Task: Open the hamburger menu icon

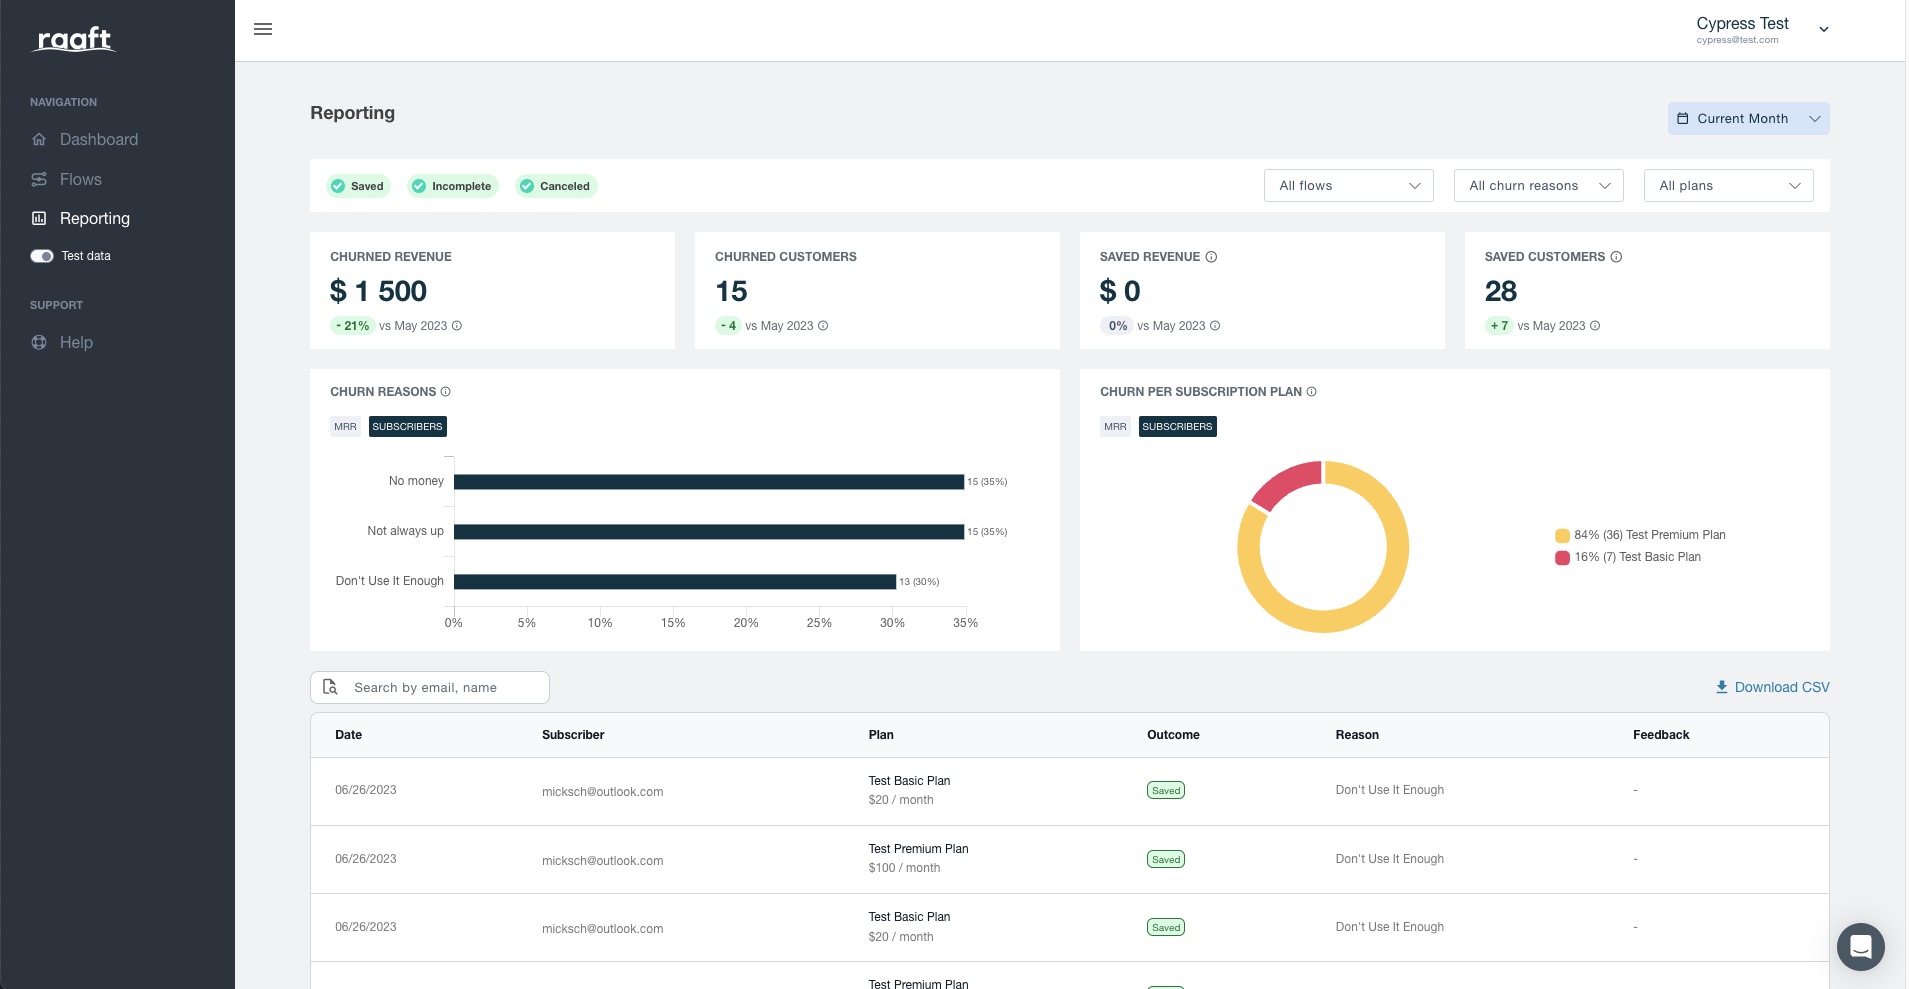Action: [x=263, y=29]
